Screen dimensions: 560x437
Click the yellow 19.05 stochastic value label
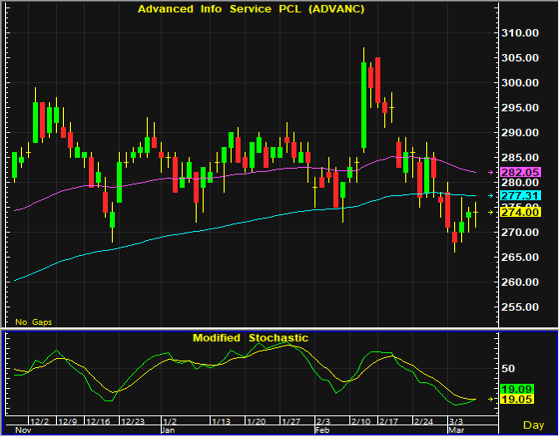(517, 399)
